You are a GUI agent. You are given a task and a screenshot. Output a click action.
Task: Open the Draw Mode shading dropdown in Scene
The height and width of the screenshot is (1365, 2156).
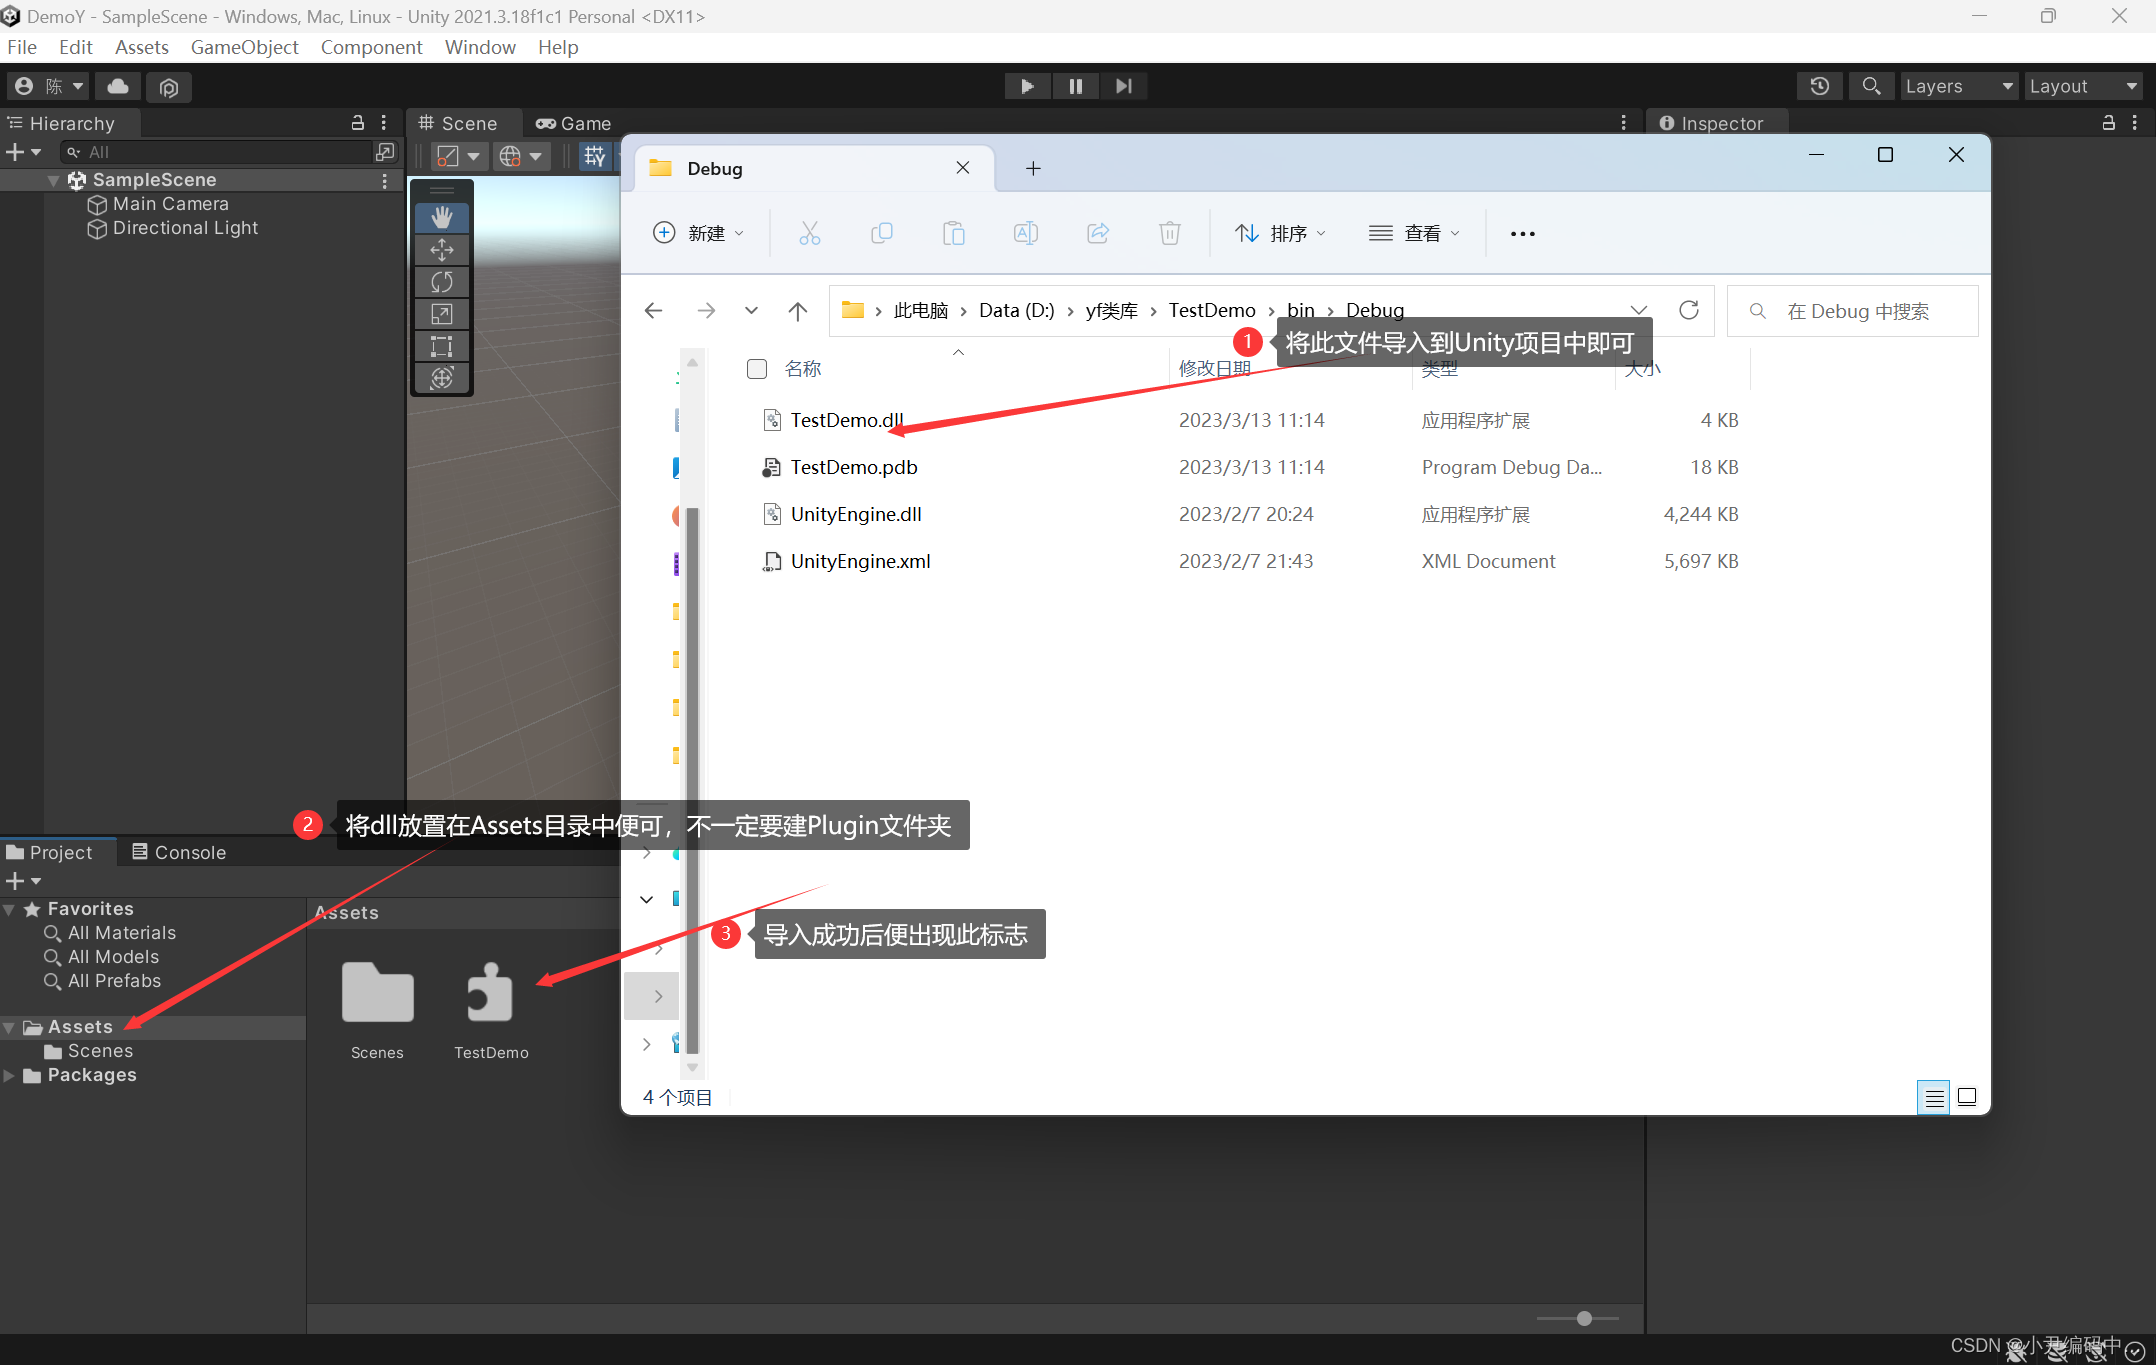tap(459, 155)
